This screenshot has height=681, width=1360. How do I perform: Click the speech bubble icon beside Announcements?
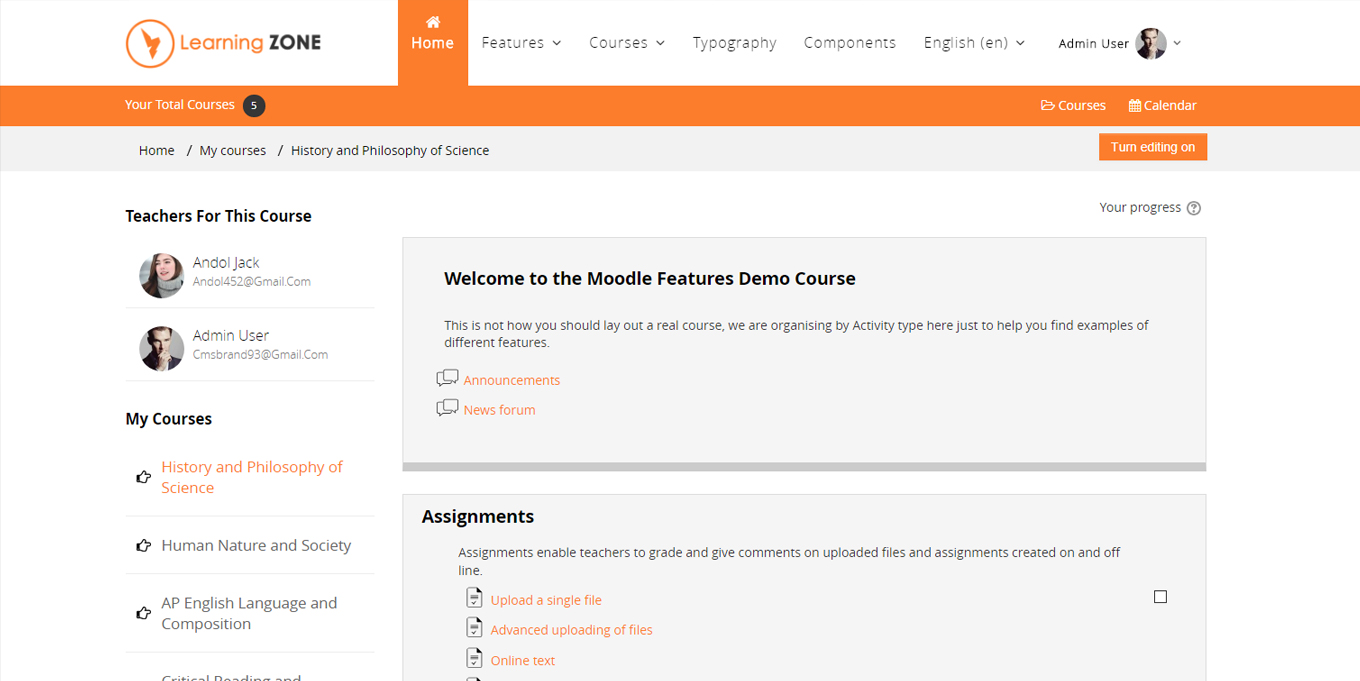coord(447,377)
